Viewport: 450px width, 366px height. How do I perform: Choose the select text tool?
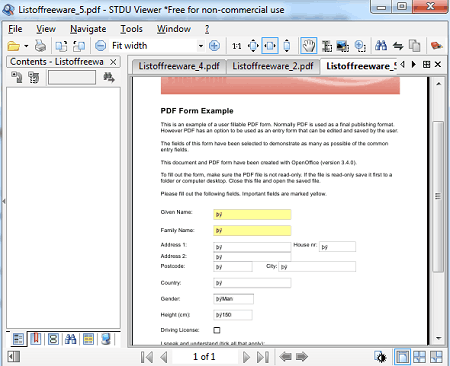click(327, 46)
